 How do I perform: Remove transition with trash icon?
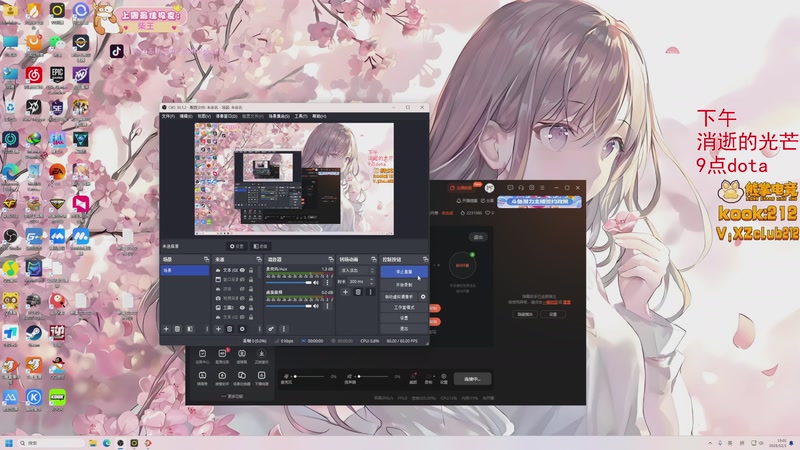tap(358, 292)
